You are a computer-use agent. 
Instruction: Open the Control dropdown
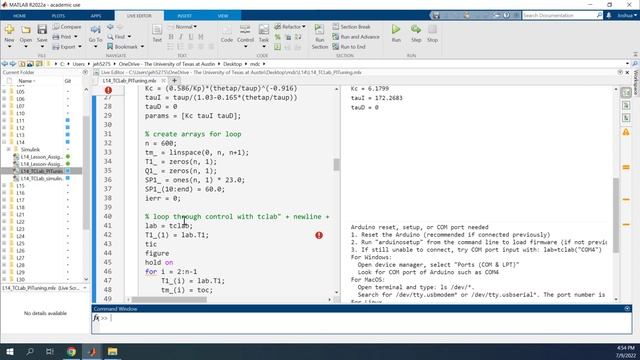(x=245, y=47)
